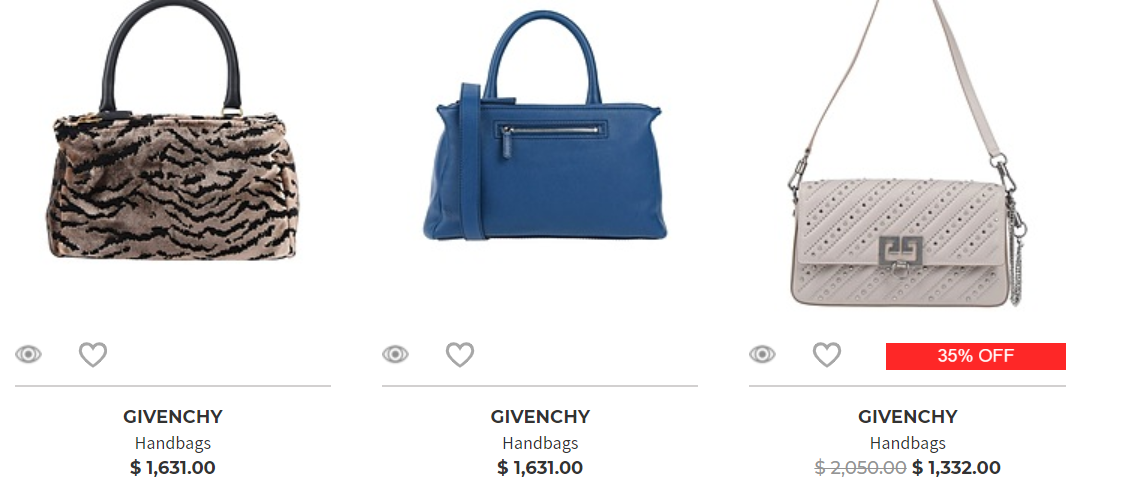Click the red 35% OFF badge
1133x486 pixels.
tap(975, 356)
